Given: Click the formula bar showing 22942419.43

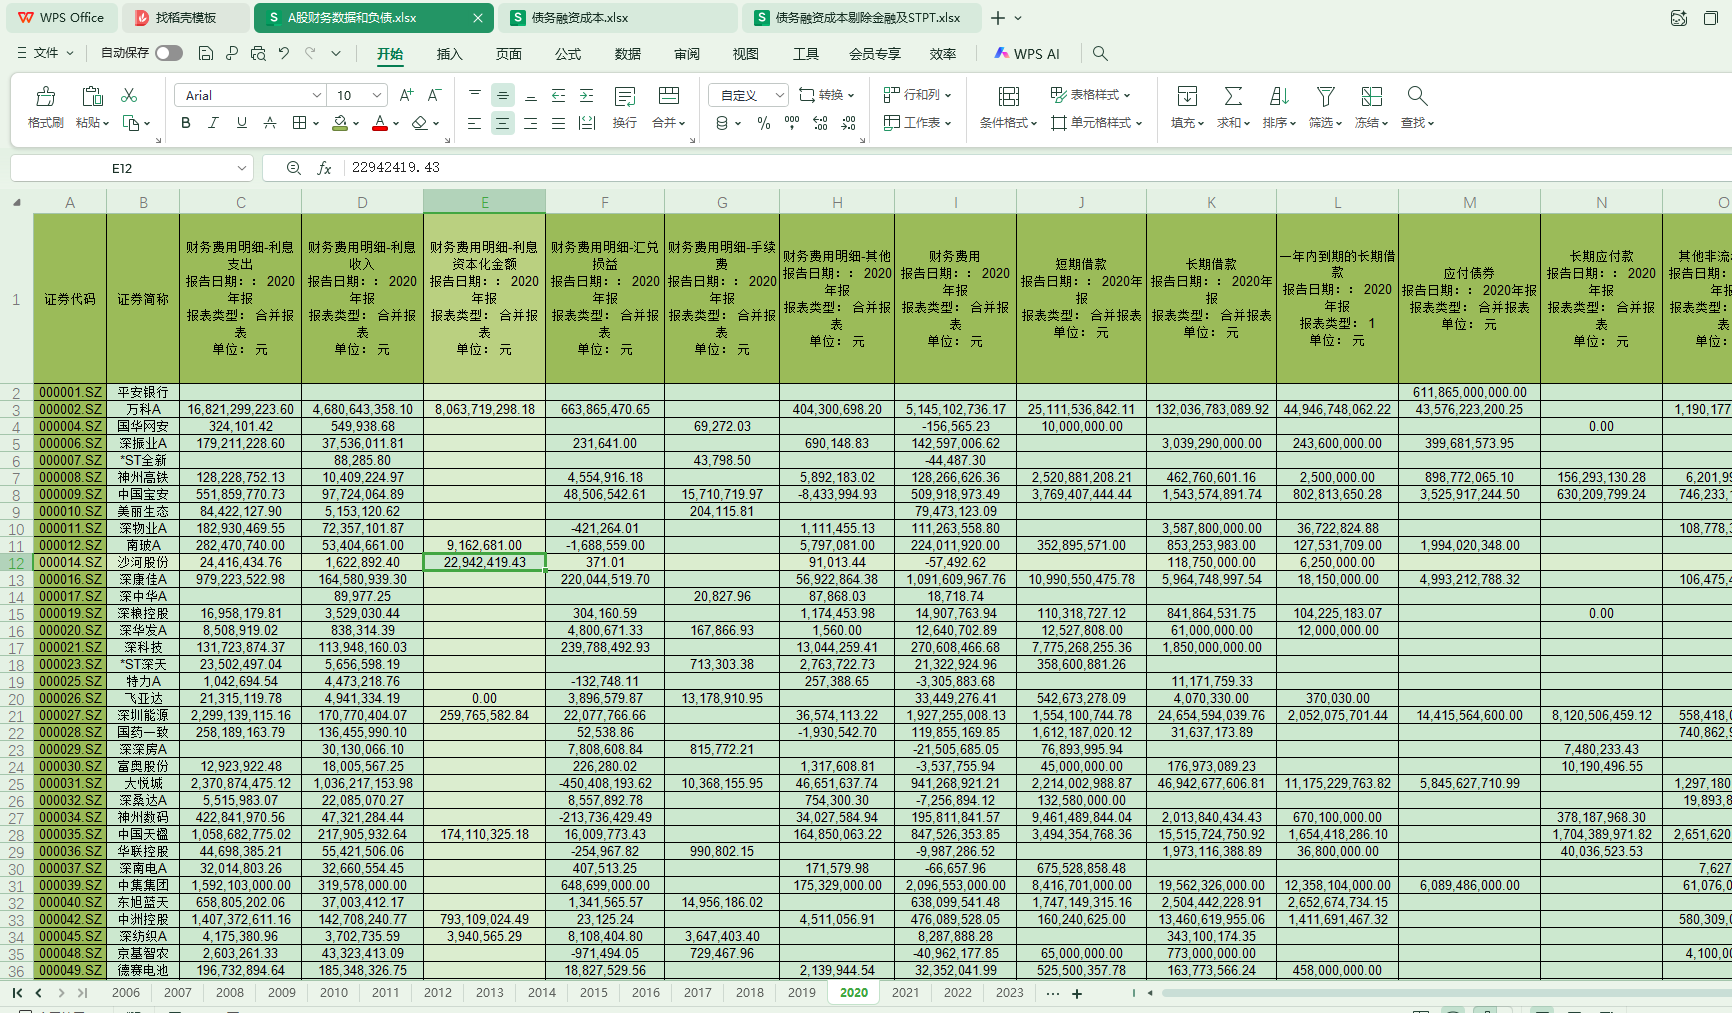Looking at the screenshot, I should [1036, 168].
